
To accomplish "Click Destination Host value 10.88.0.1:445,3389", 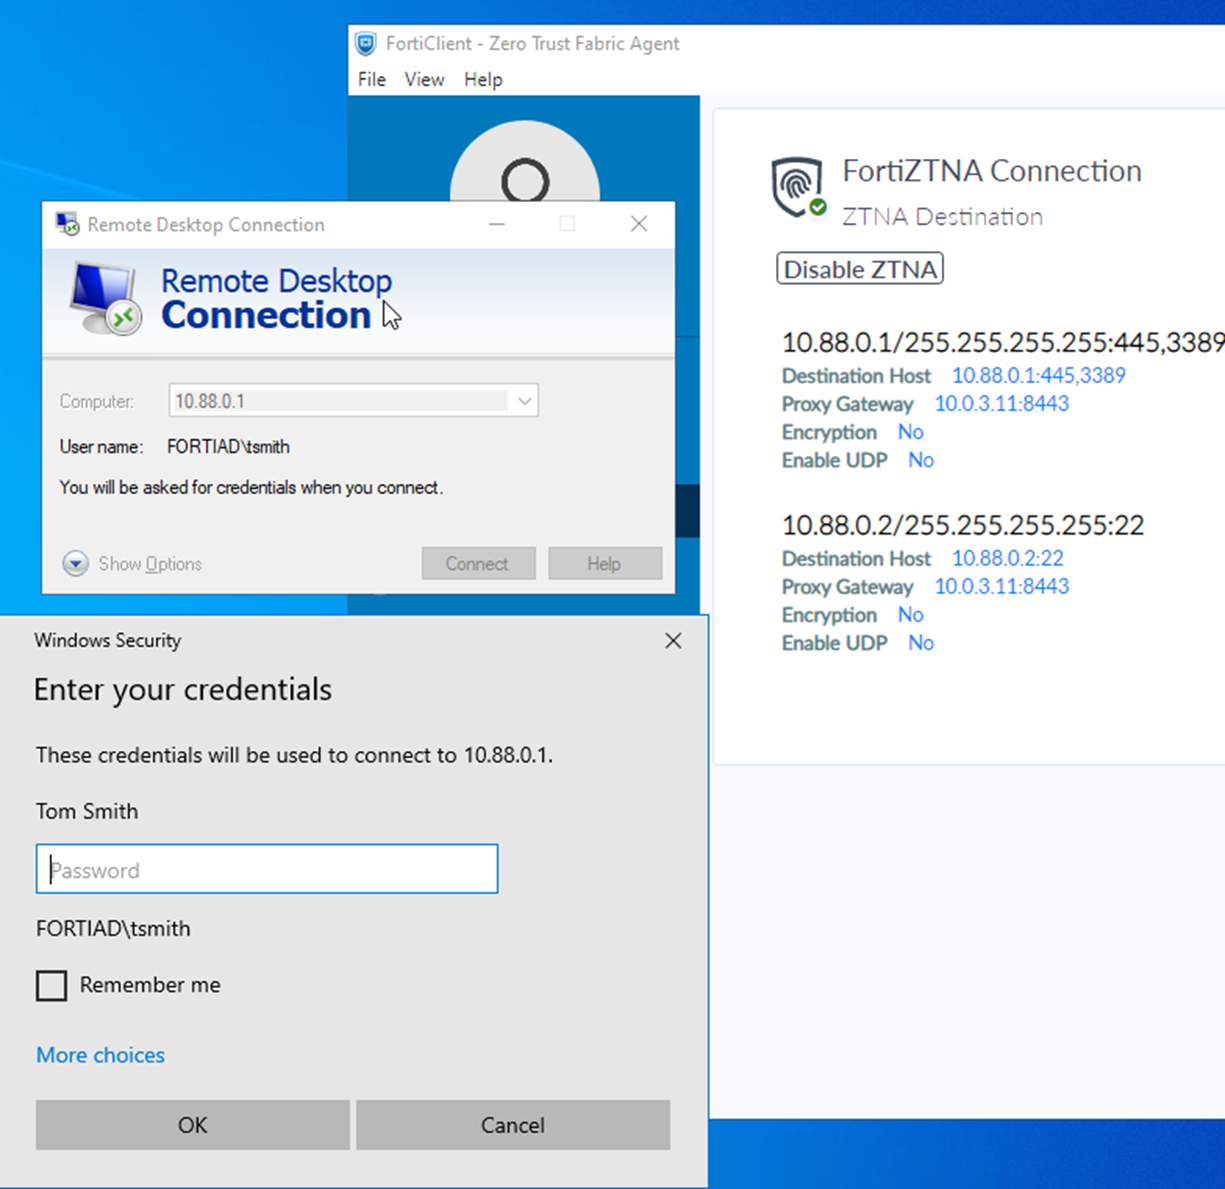I will [1039, 375].
